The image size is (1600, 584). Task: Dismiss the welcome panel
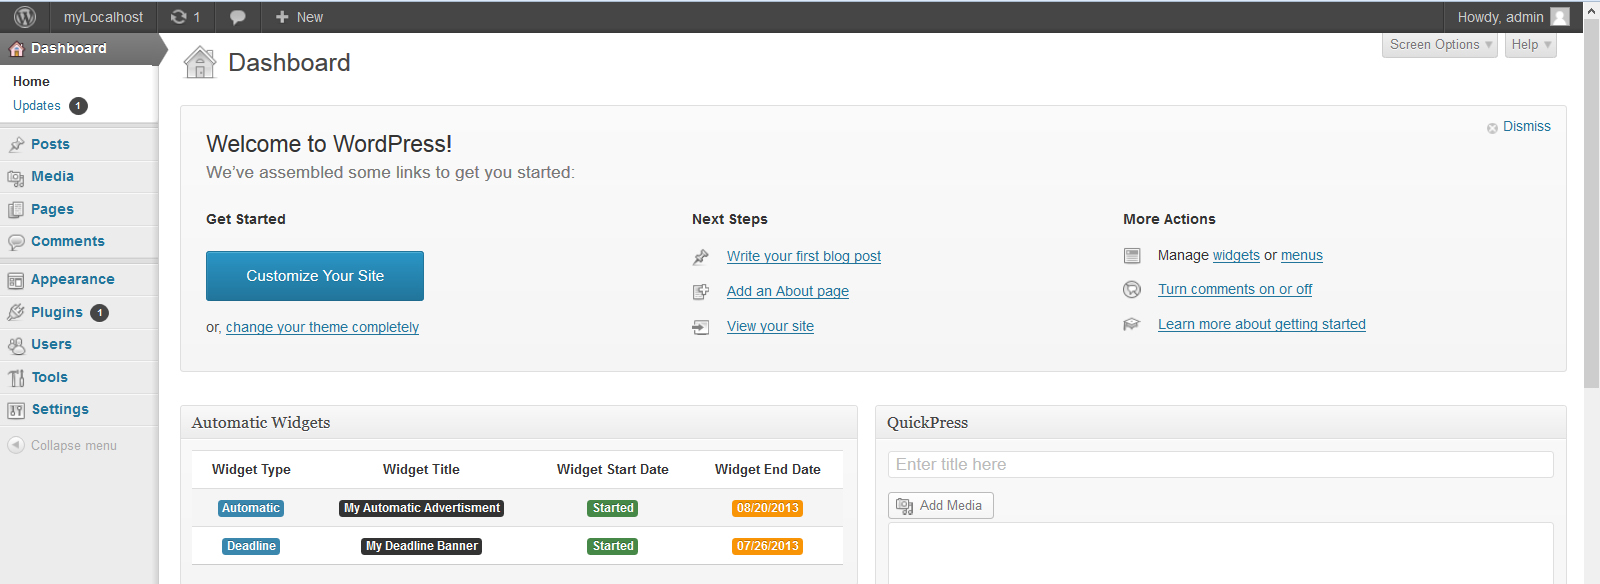pyautogui.click(x=1526, y=126)
